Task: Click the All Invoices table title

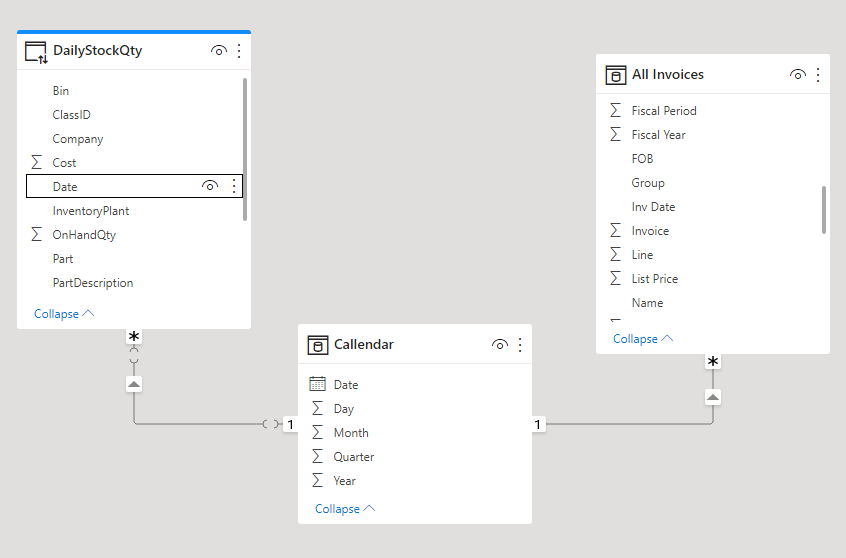Action: coord(668,74)
